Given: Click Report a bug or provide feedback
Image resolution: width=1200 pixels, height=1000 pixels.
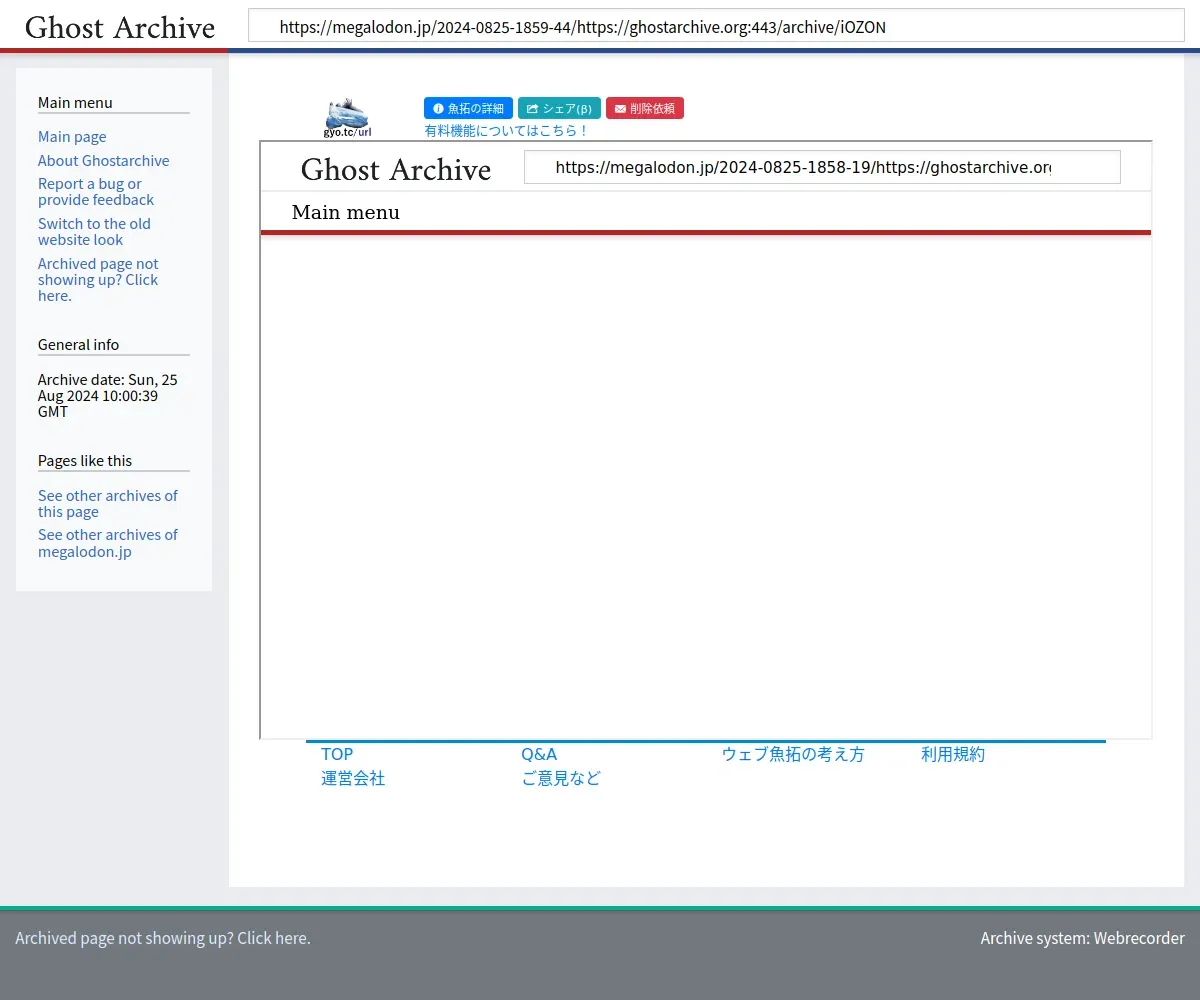Looking at the screenshot, I should point(96,192).
